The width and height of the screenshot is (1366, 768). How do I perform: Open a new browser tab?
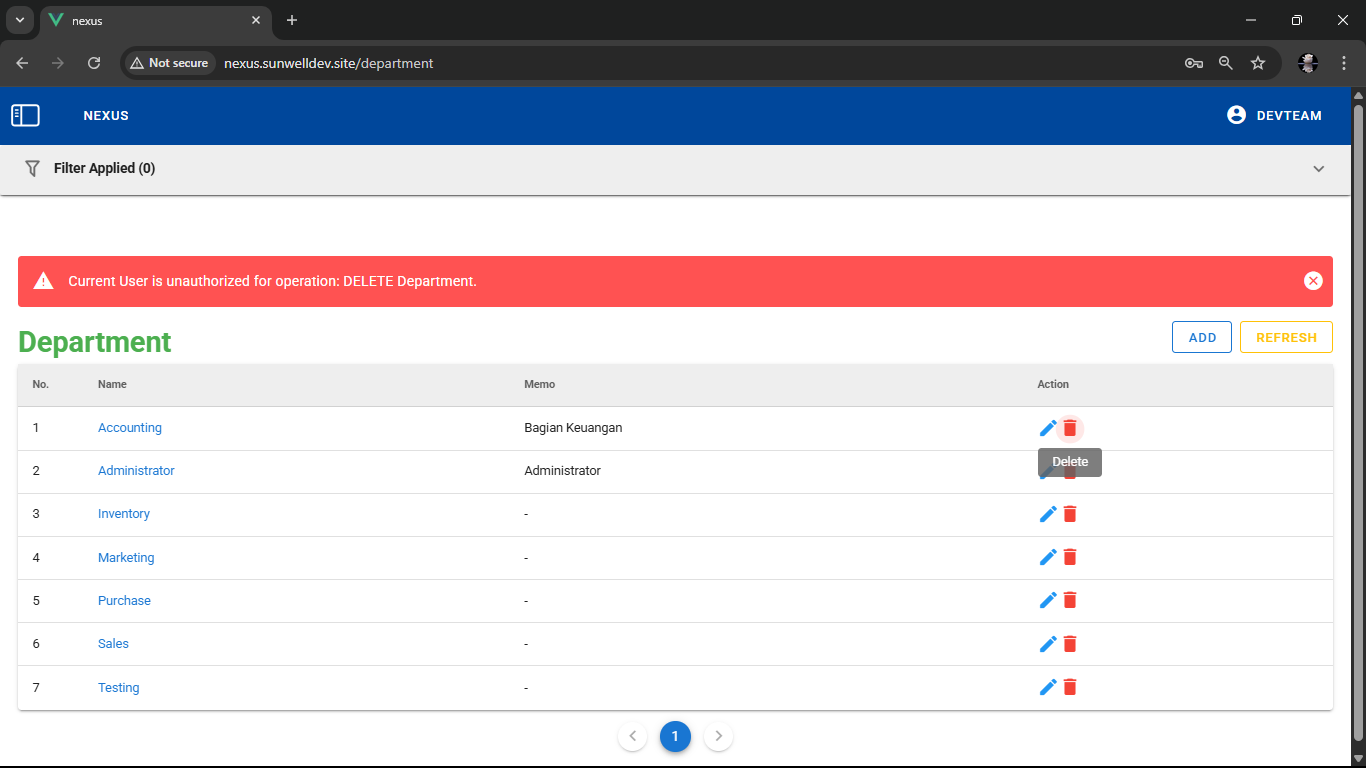click(292, 20)
